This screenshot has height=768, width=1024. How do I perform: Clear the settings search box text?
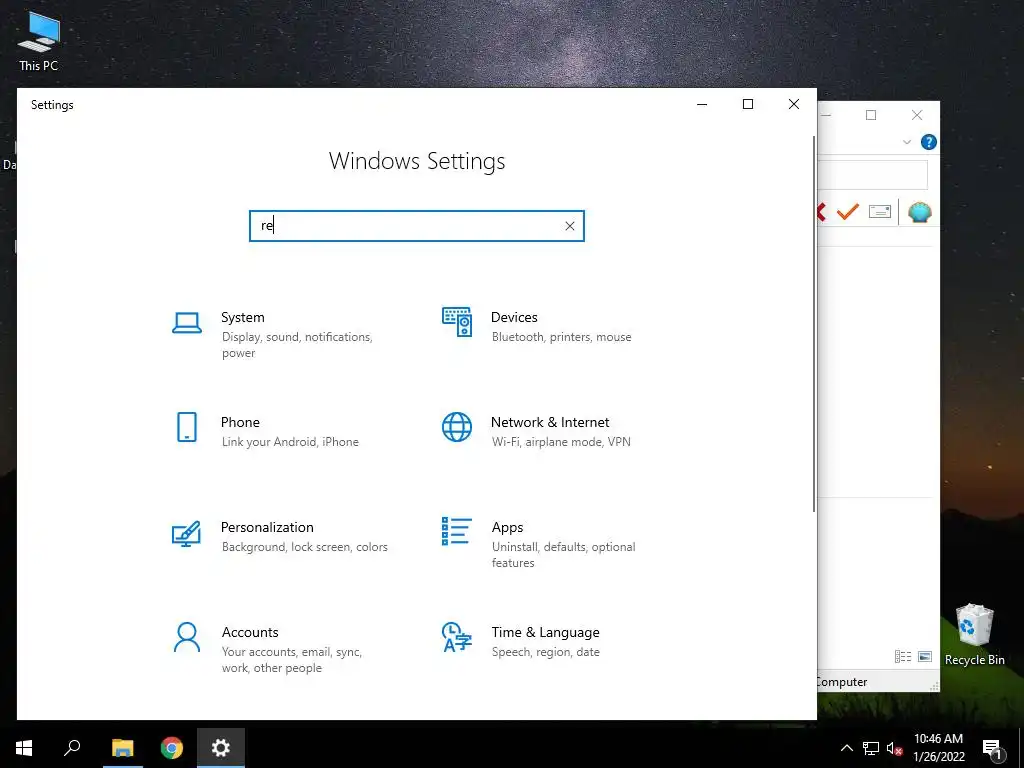click(x=569, y=226)
